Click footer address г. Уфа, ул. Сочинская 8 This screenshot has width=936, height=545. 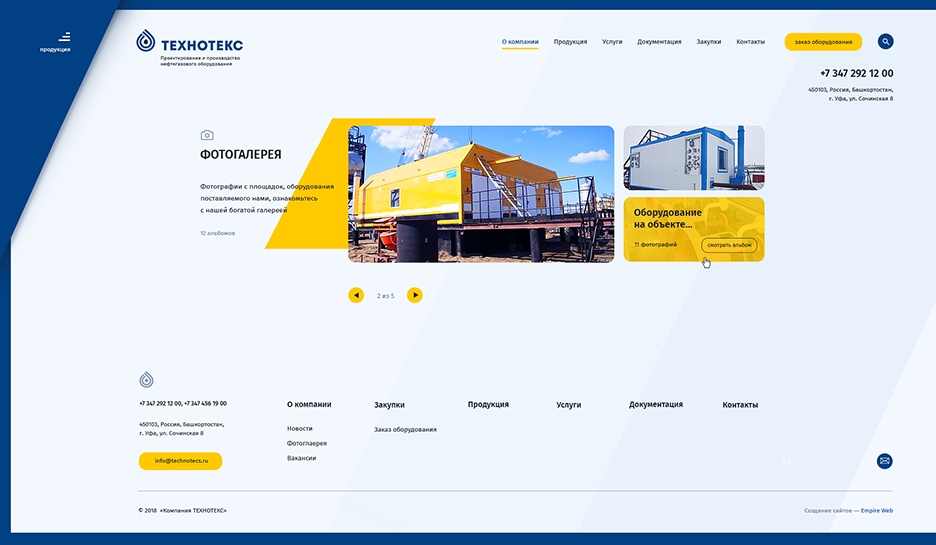[171, 433]
